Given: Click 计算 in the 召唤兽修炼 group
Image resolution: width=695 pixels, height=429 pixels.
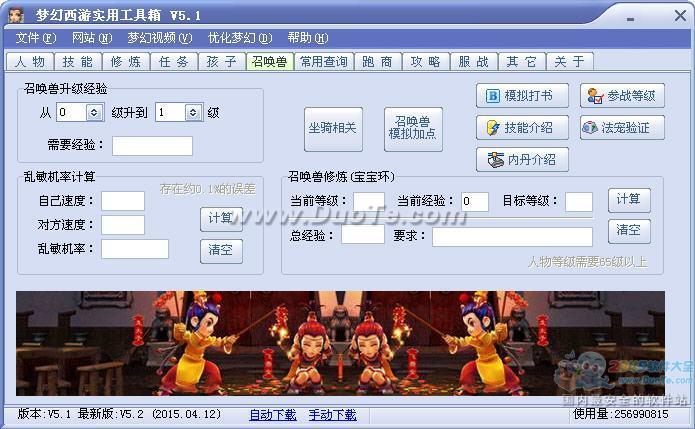Looking at the screenshot, I should pos(629,200).
